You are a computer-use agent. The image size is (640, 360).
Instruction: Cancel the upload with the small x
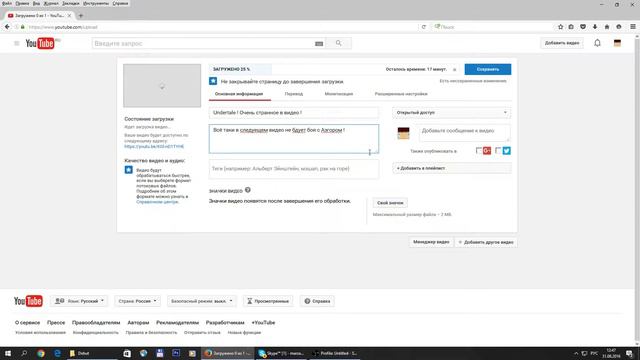coord(454,70)
